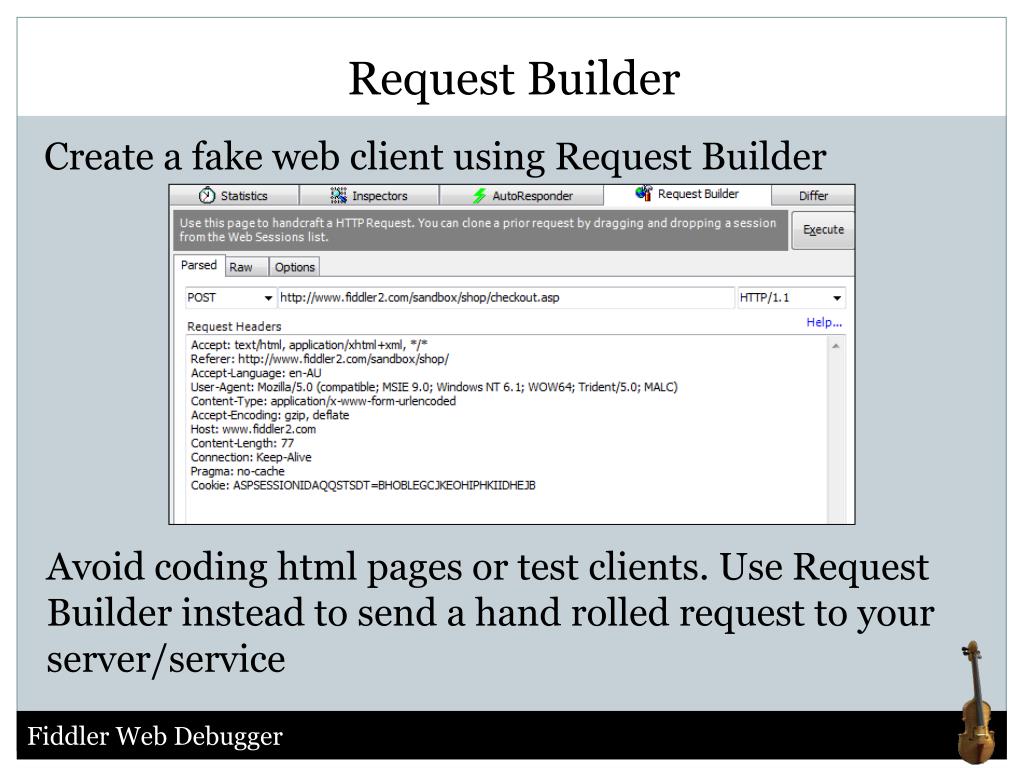This screenshot has width=1024, height=768.
Task: Click the Execute button
Action: pos(823,230)
